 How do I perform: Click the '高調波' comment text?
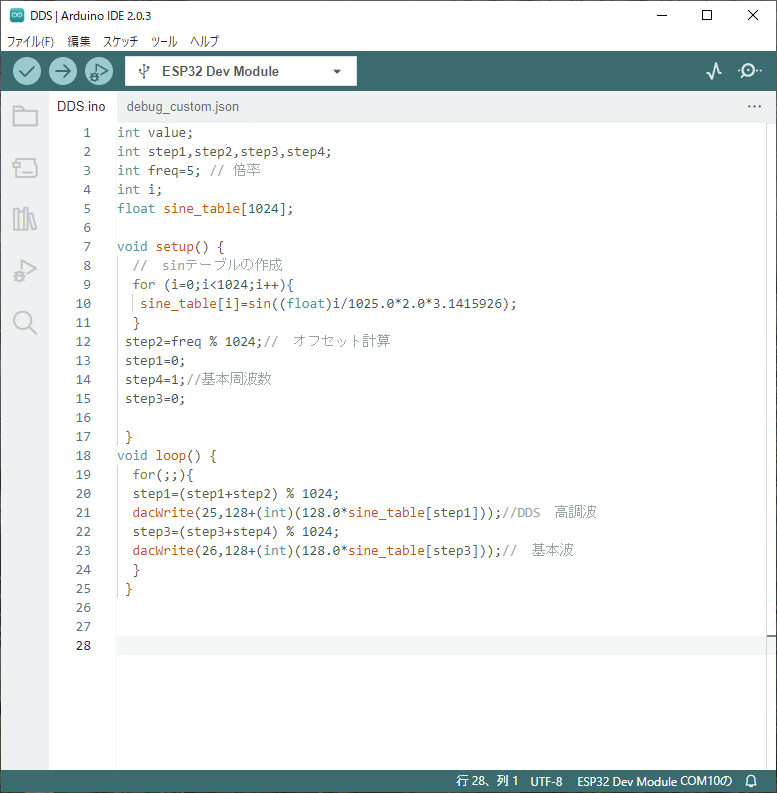pyautogui.click(x=576, y=512)
